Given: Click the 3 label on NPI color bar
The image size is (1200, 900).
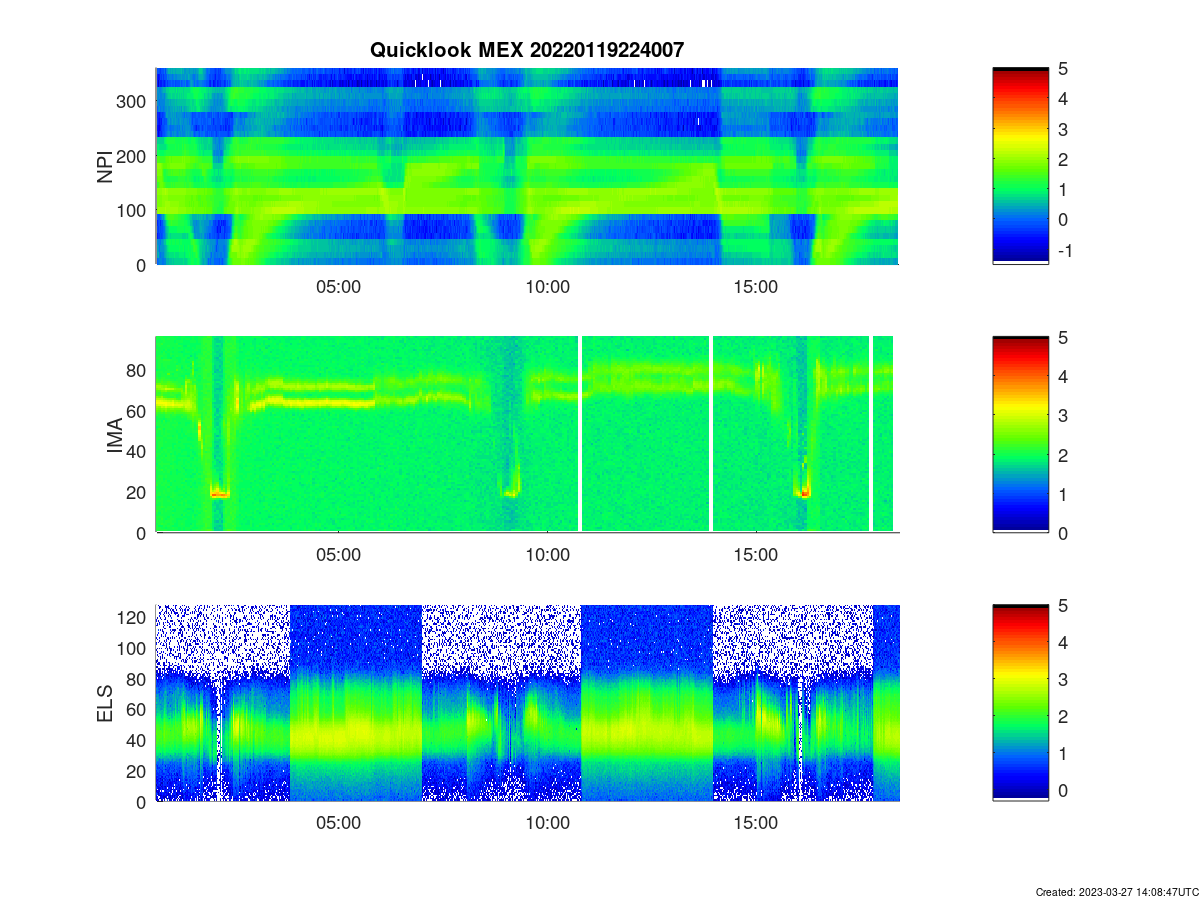Looking at the screenshot, I should point(1064,129).
